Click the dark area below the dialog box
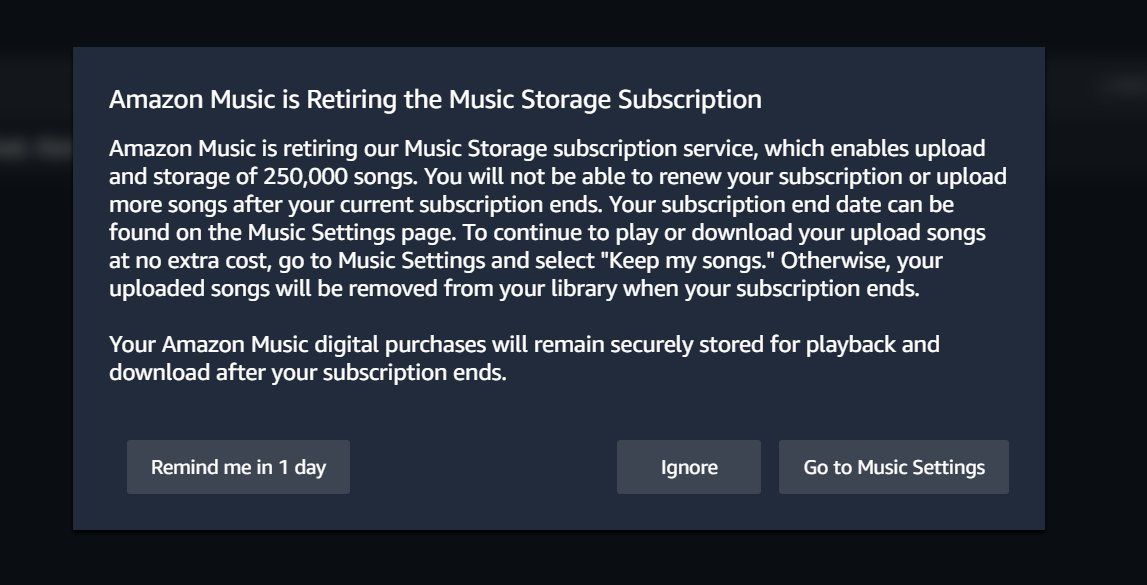This screenshot has height=585, width=1147. click(574, 557)
